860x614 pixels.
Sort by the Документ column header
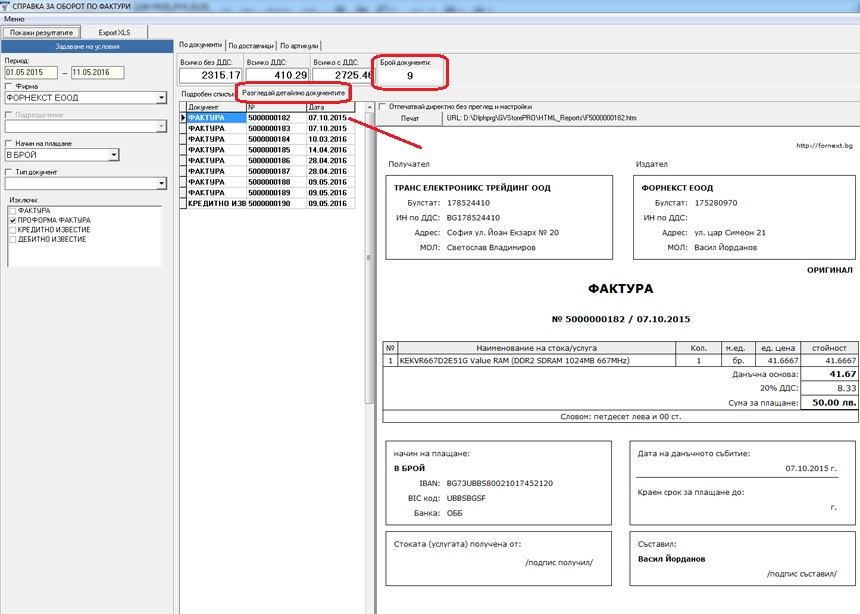[216, 107]
